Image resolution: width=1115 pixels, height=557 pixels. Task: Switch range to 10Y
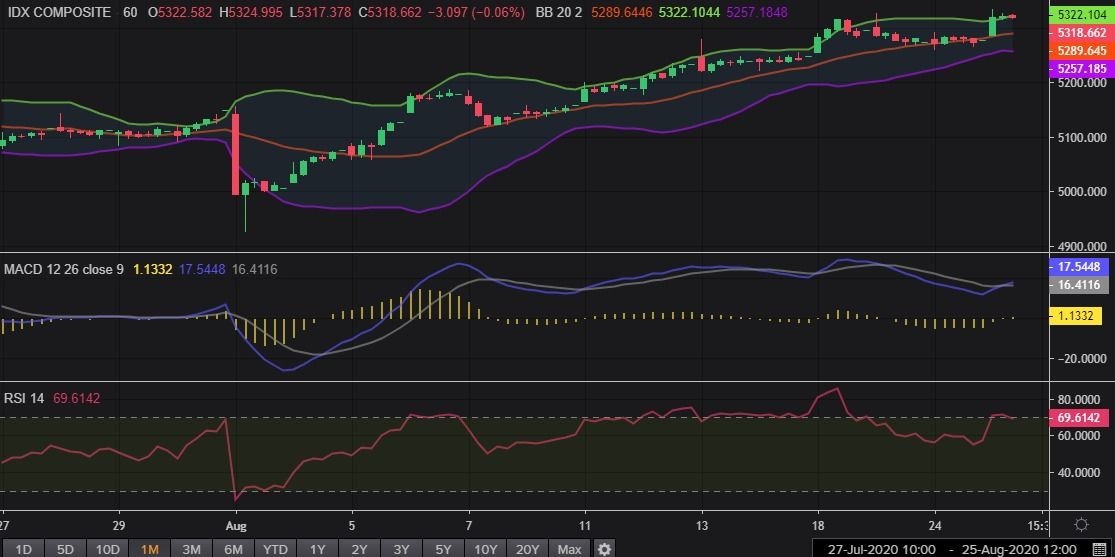click(x=485, y=549)
